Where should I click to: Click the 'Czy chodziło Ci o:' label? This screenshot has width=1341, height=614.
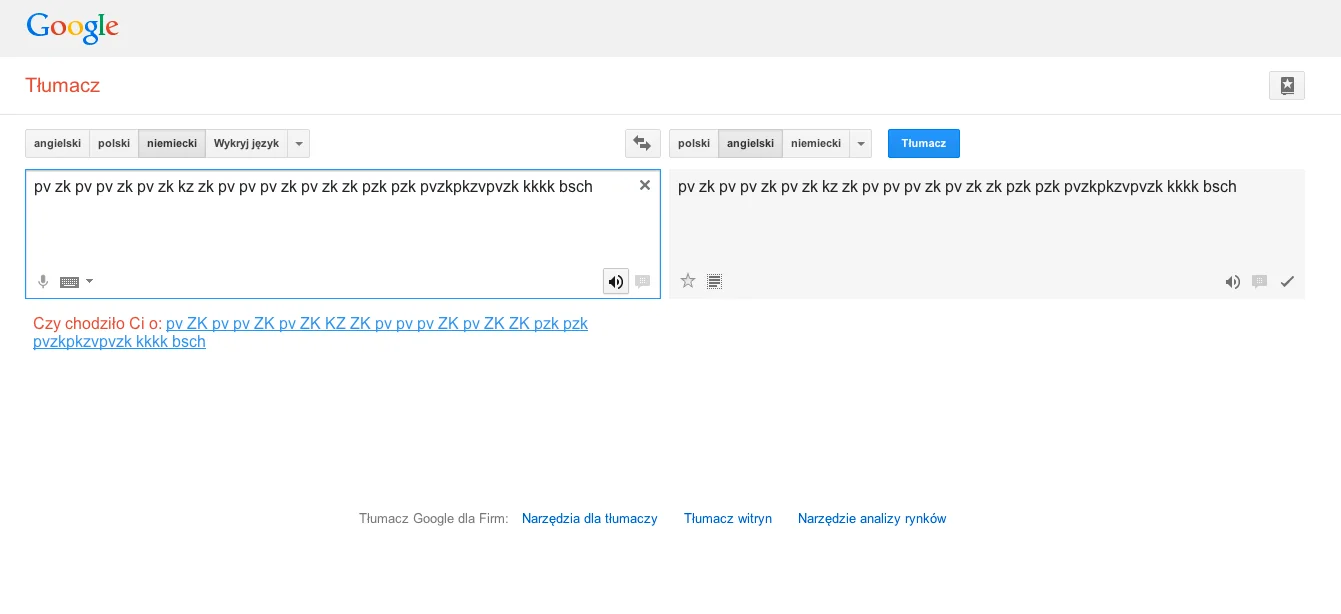click(97, 323)
